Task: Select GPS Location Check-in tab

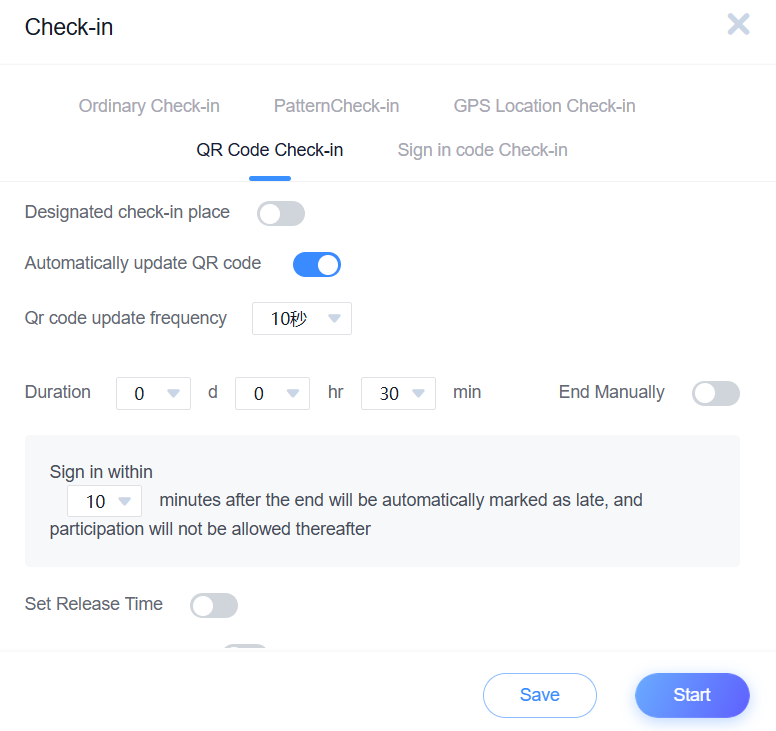Action: tap(544, 106)
